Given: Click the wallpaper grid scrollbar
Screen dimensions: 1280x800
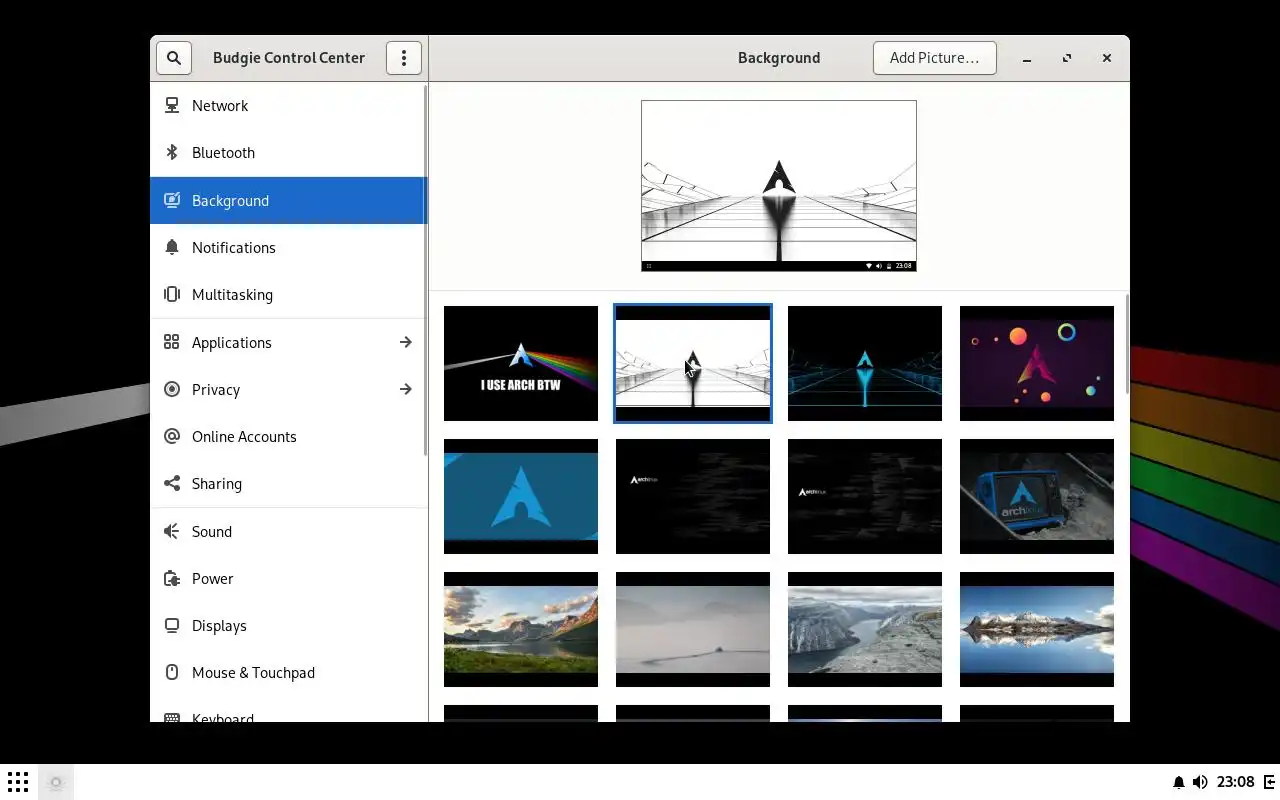Looking at the screenshot, I should pos(1126,344).
